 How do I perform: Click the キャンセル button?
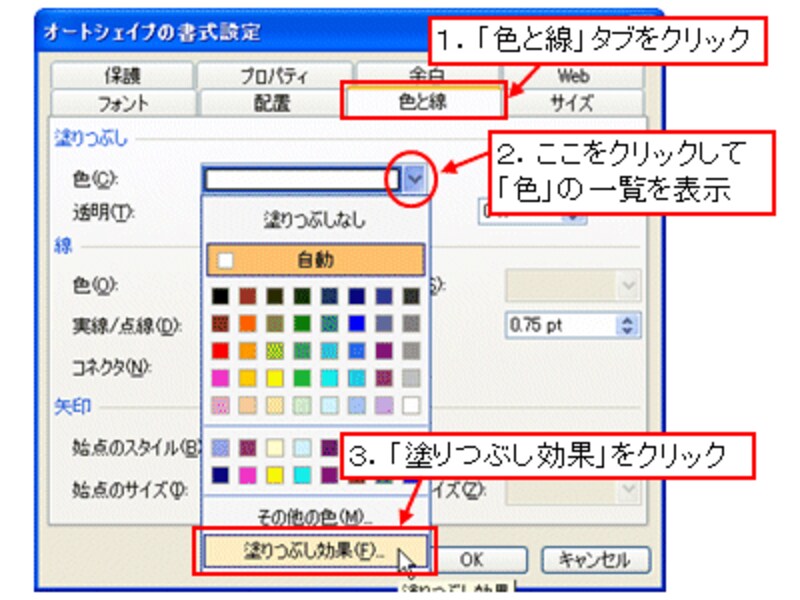tap(595, 560)
